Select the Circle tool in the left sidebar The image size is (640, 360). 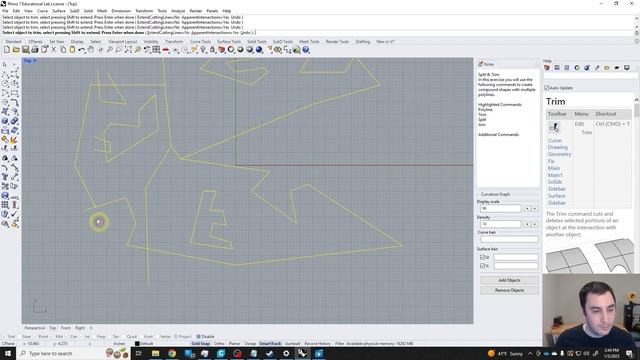pos(5,83)
